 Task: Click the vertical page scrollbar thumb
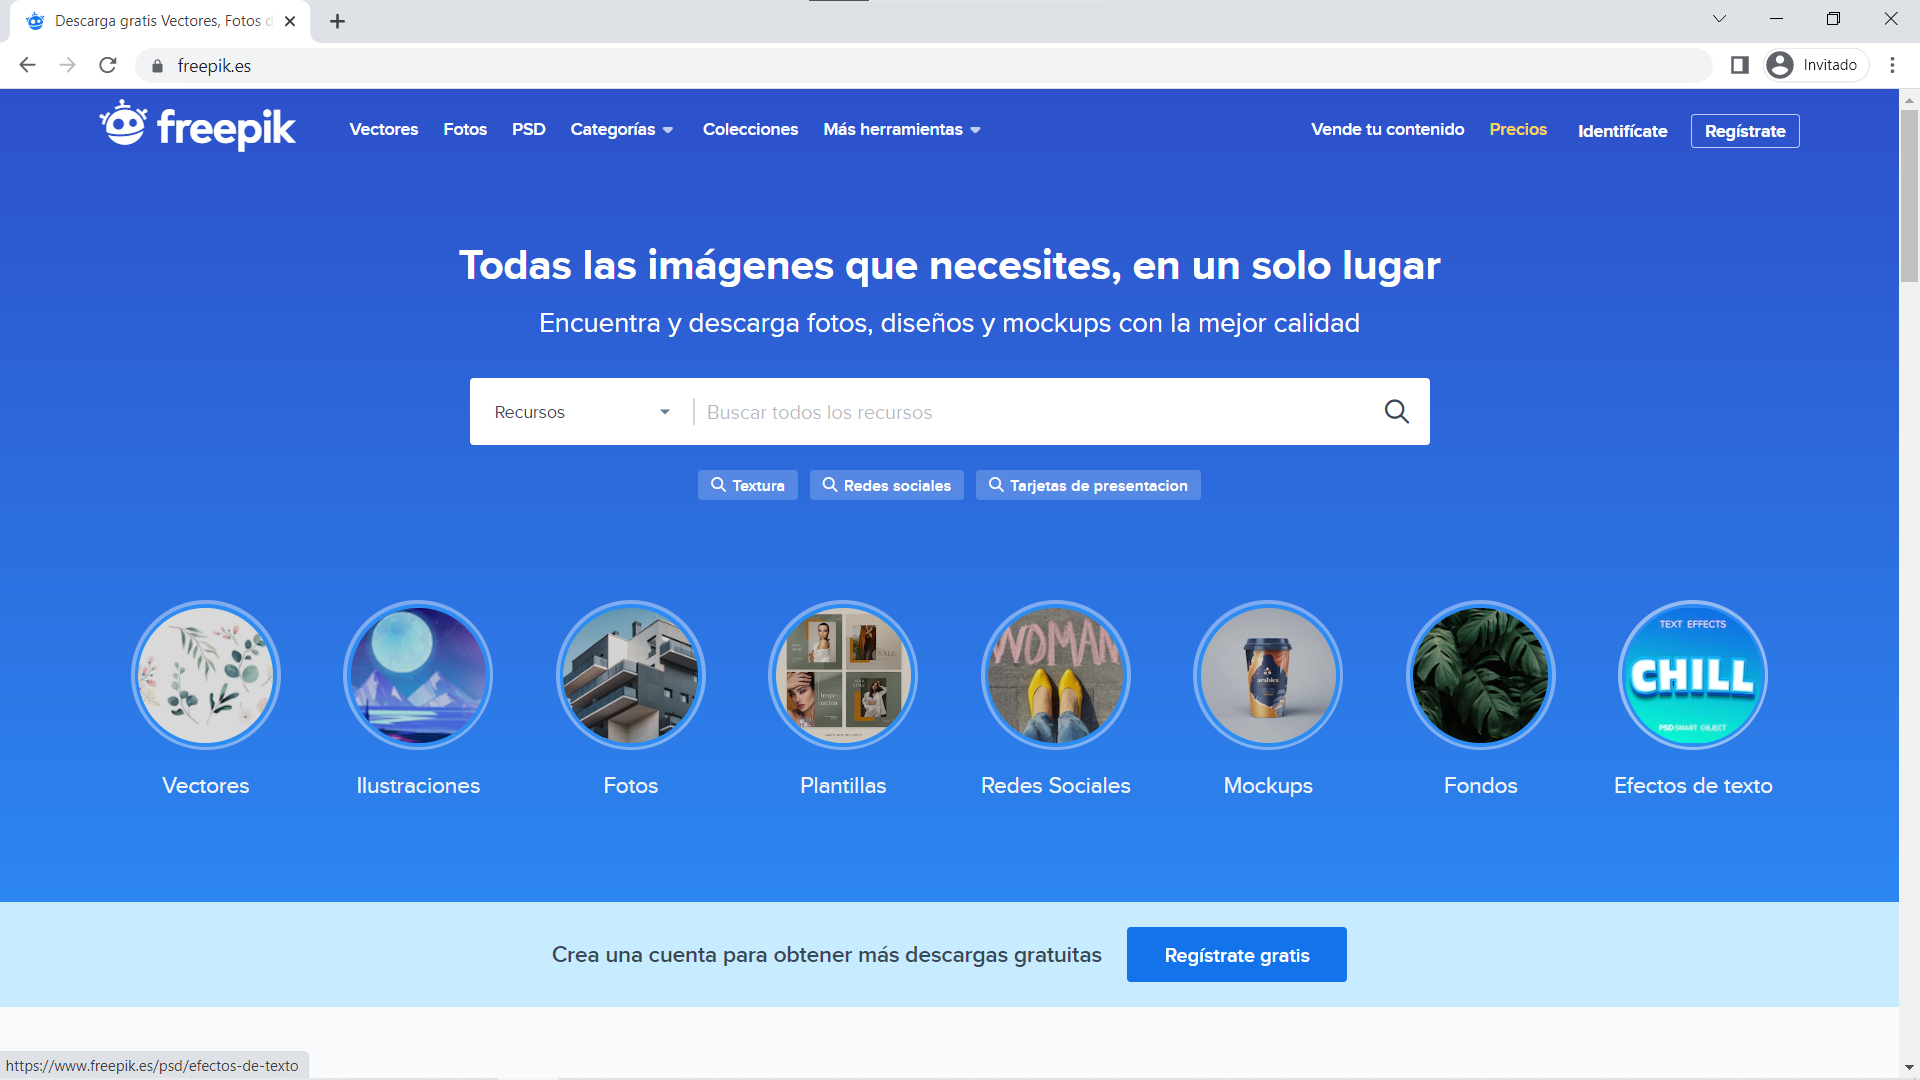pos(1909,195)
